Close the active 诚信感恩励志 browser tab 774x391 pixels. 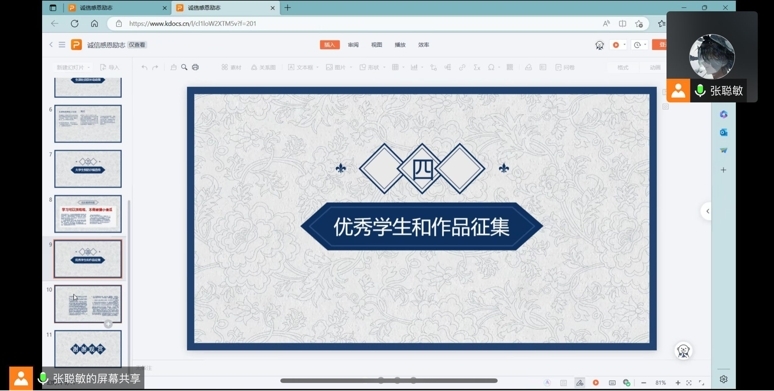pyautogui.click(x=273, y=8)
